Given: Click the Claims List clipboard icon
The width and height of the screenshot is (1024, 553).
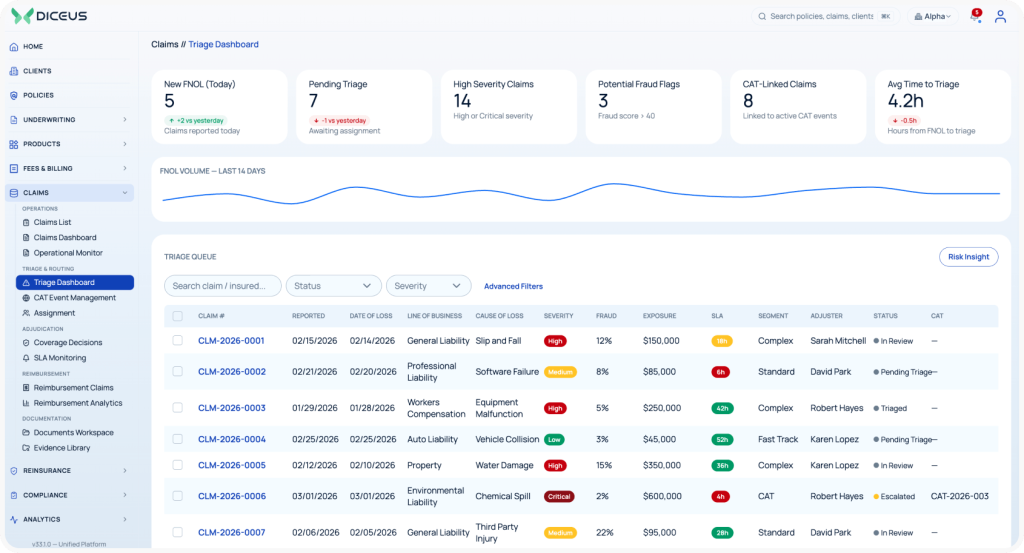Looking at the screenshot, I should (x=26, y=223).
